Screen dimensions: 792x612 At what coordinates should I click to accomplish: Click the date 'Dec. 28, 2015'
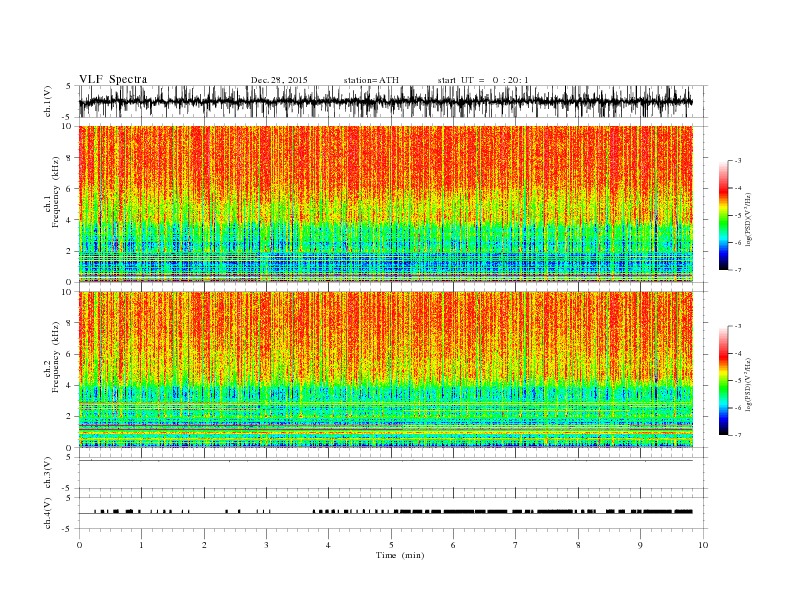coord(279,80)
